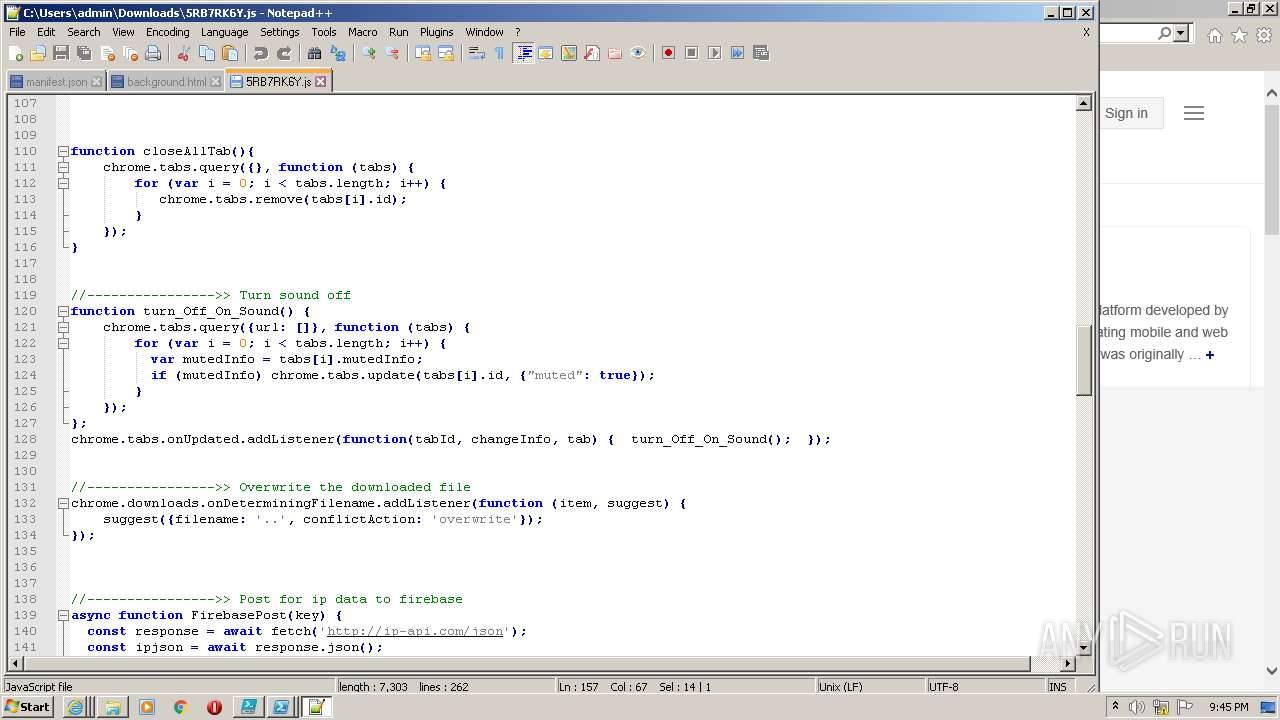Open the user-defined language toolbar icon
This screenshot has height=720, width=1280.
click(546, 53)
